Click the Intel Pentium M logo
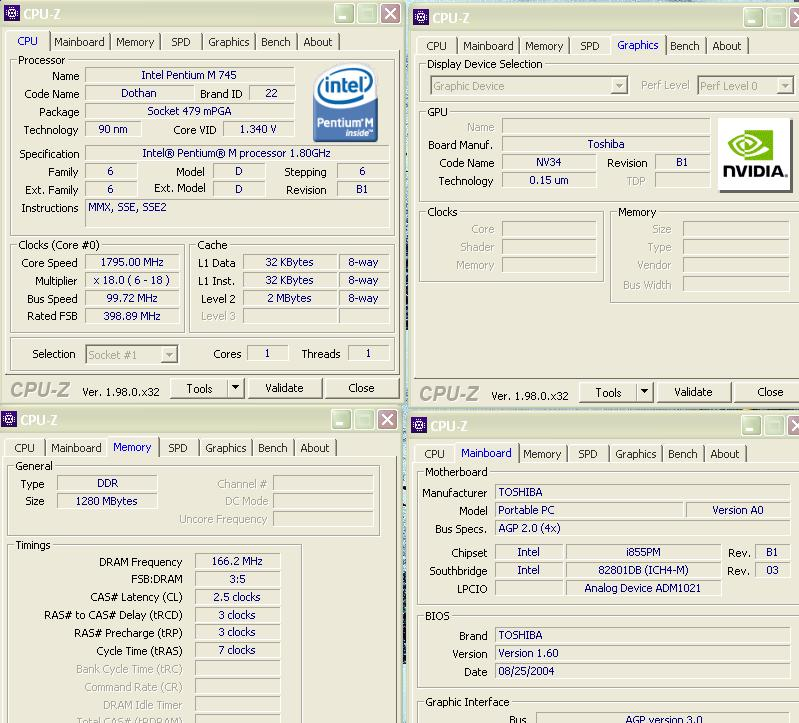 345,102
